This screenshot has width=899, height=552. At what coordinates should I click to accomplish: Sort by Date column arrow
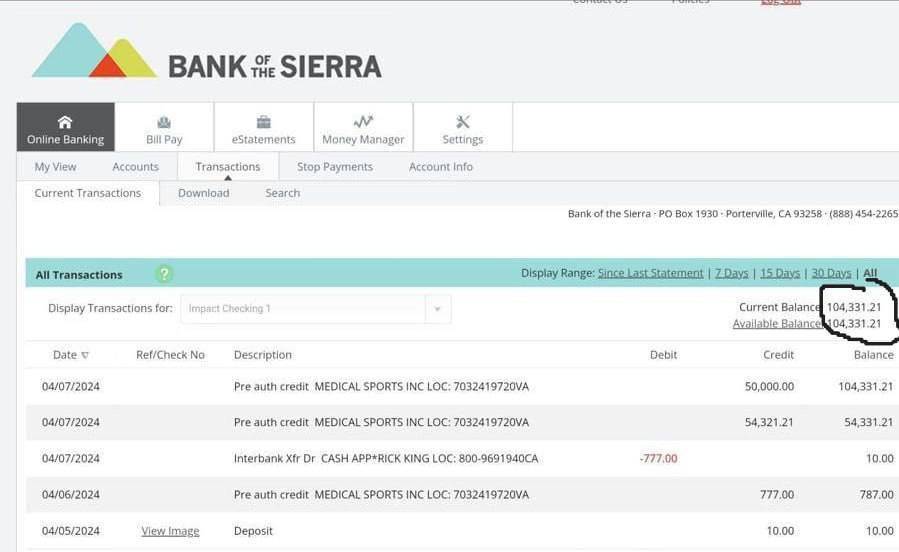pyautogui.click(x=85, y=355)
